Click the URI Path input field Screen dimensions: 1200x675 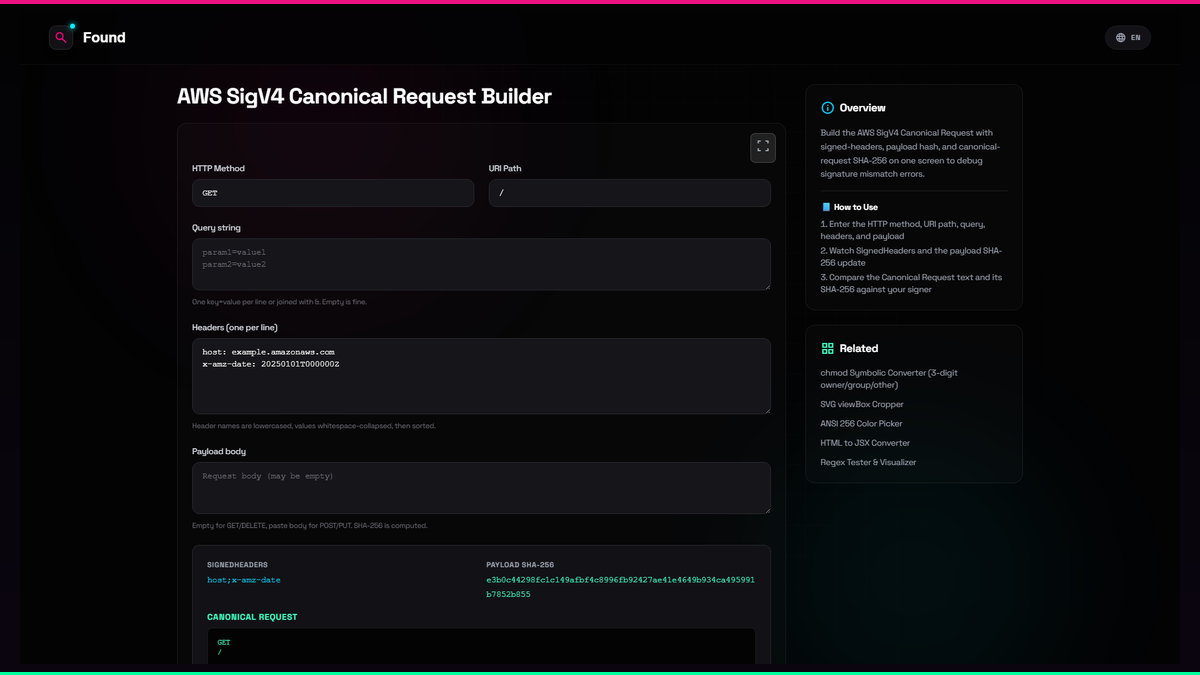coord(629,193)
